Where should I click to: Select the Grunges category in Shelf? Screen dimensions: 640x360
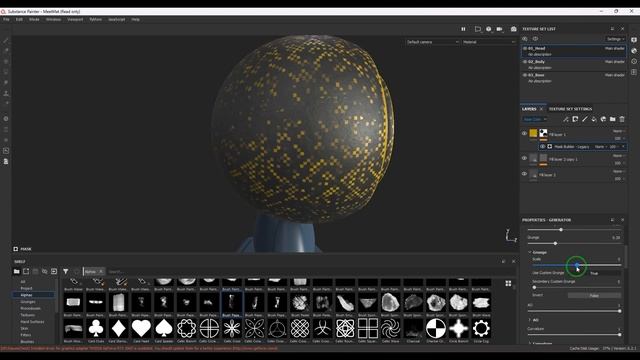[28, 302]
